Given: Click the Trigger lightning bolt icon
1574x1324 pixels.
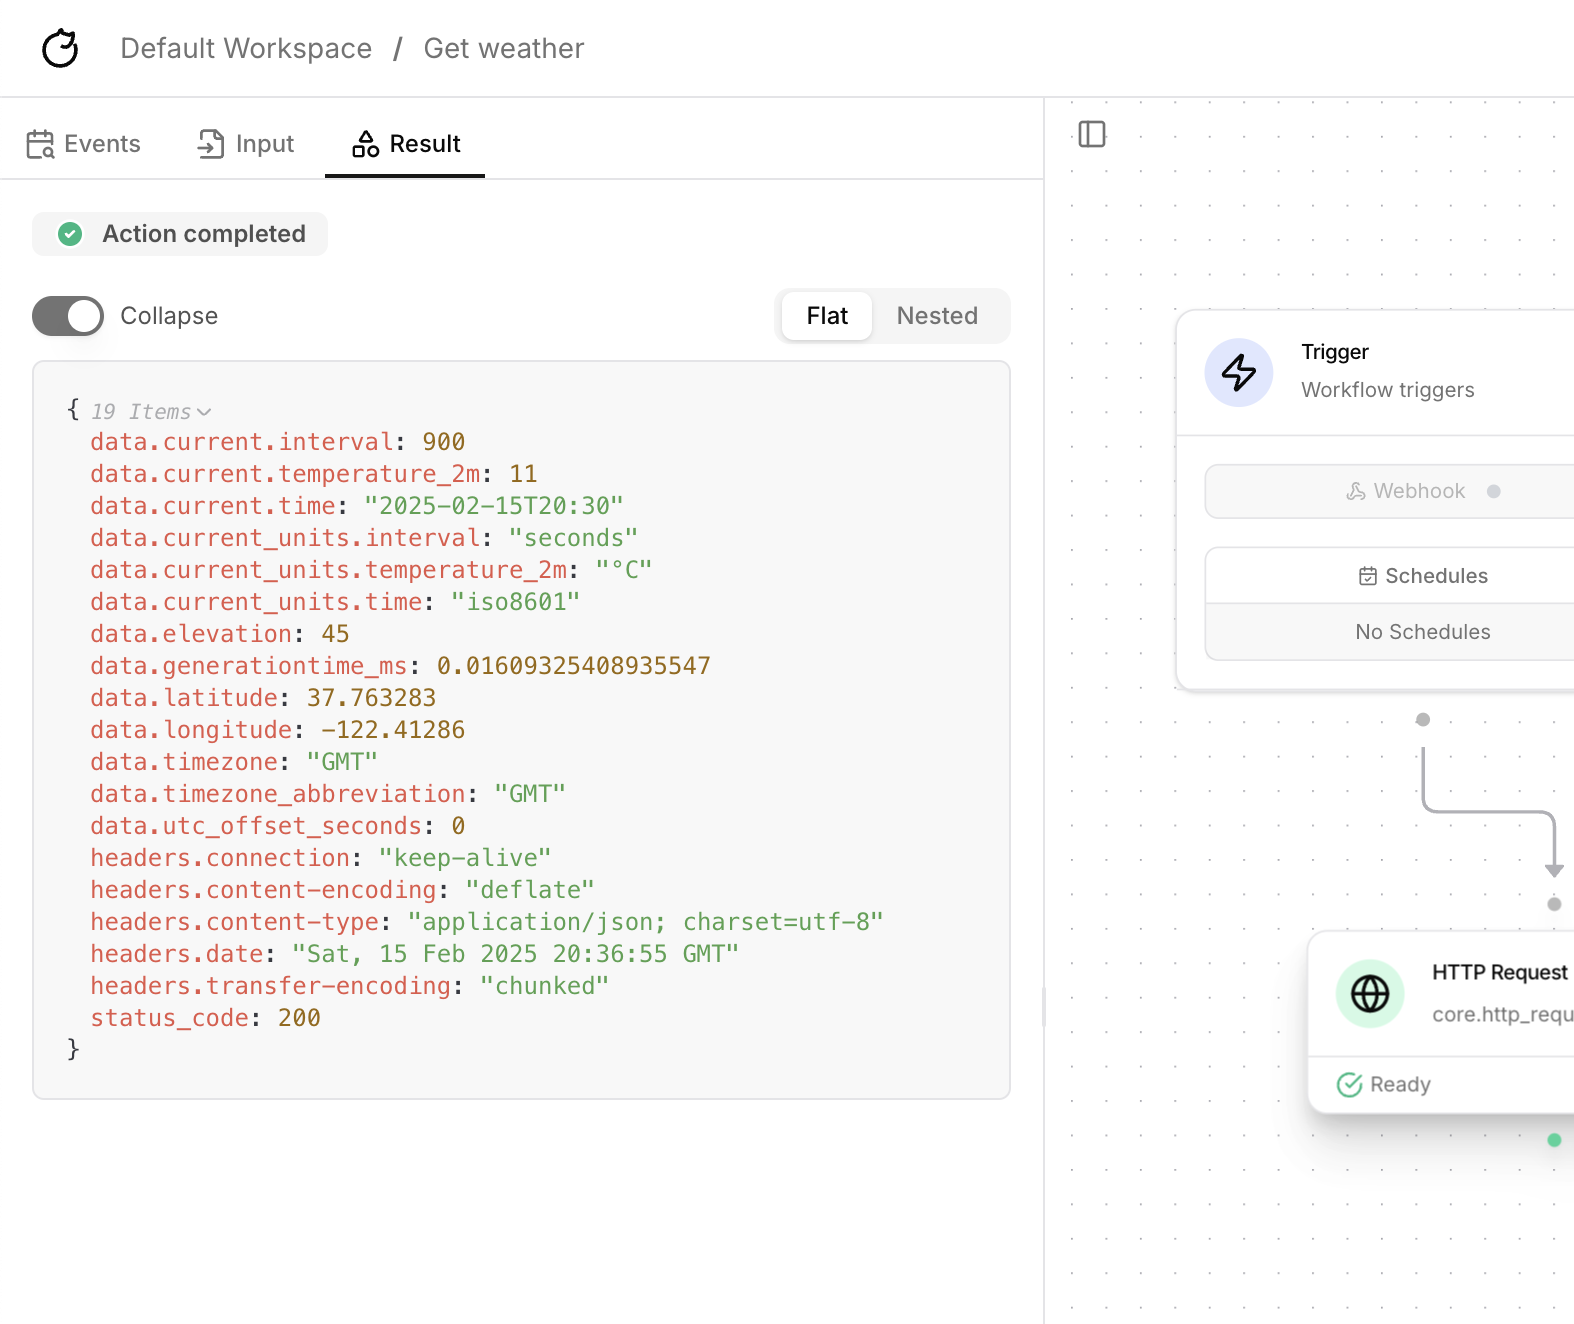Looking at the screenshot, I should 1239,372.
